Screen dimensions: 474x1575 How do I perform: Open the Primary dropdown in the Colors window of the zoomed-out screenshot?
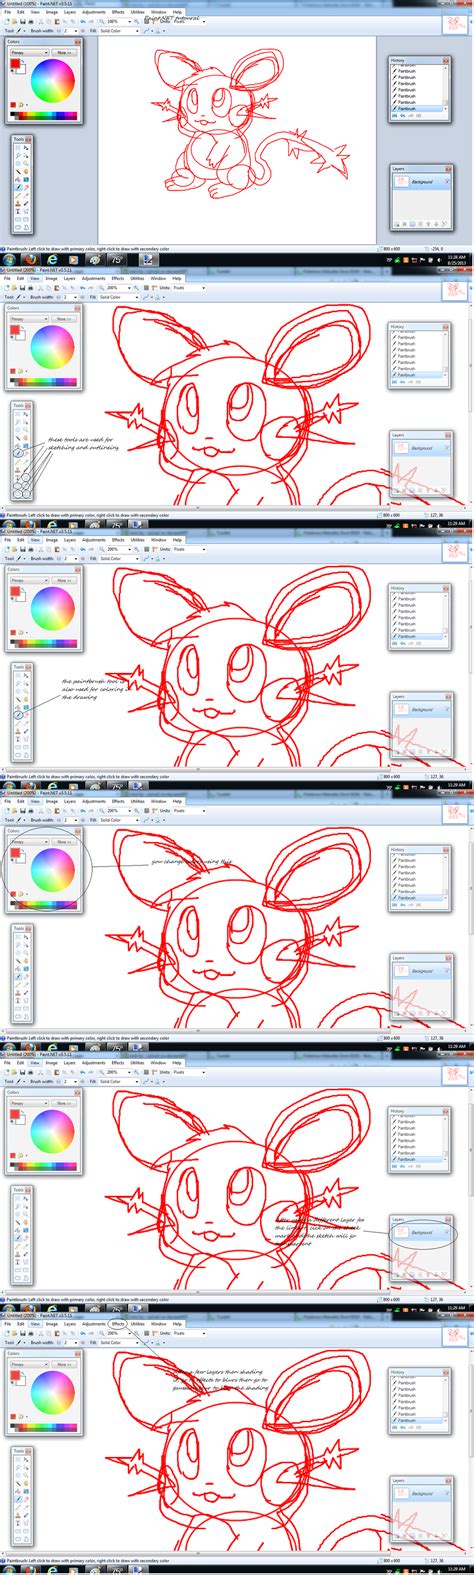coord(29,52)
